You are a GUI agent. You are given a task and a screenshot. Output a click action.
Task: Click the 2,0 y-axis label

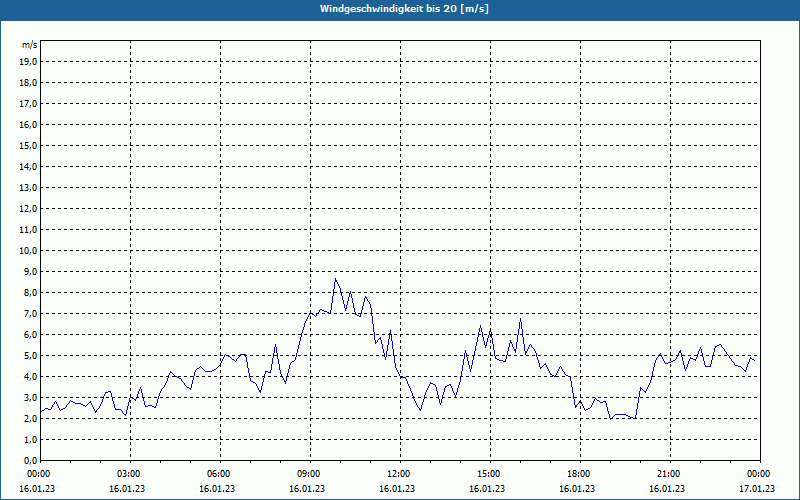point(30,418)
